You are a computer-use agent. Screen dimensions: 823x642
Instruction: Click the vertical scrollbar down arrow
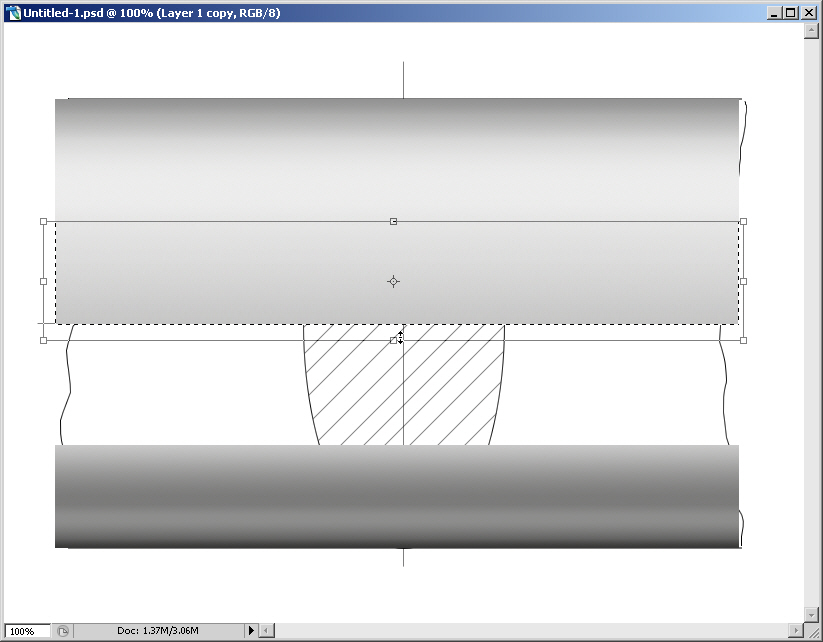(x=811, y=614)
